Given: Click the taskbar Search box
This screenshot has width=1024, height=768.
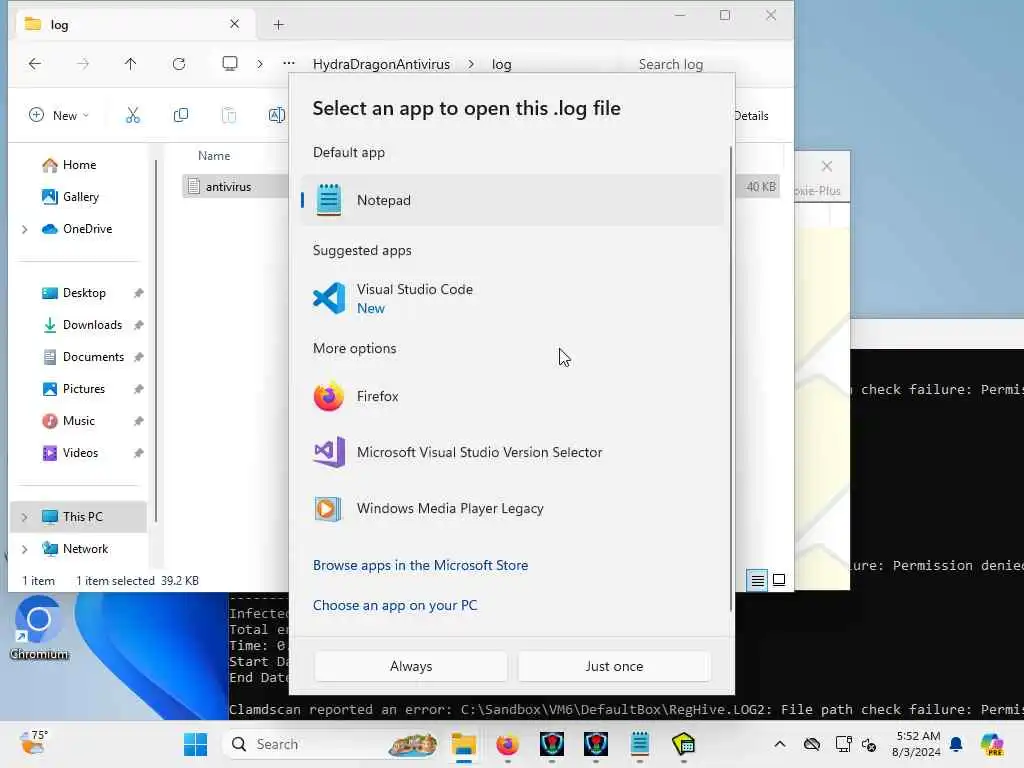Looking at the screenshot, I should pos(331,744).
